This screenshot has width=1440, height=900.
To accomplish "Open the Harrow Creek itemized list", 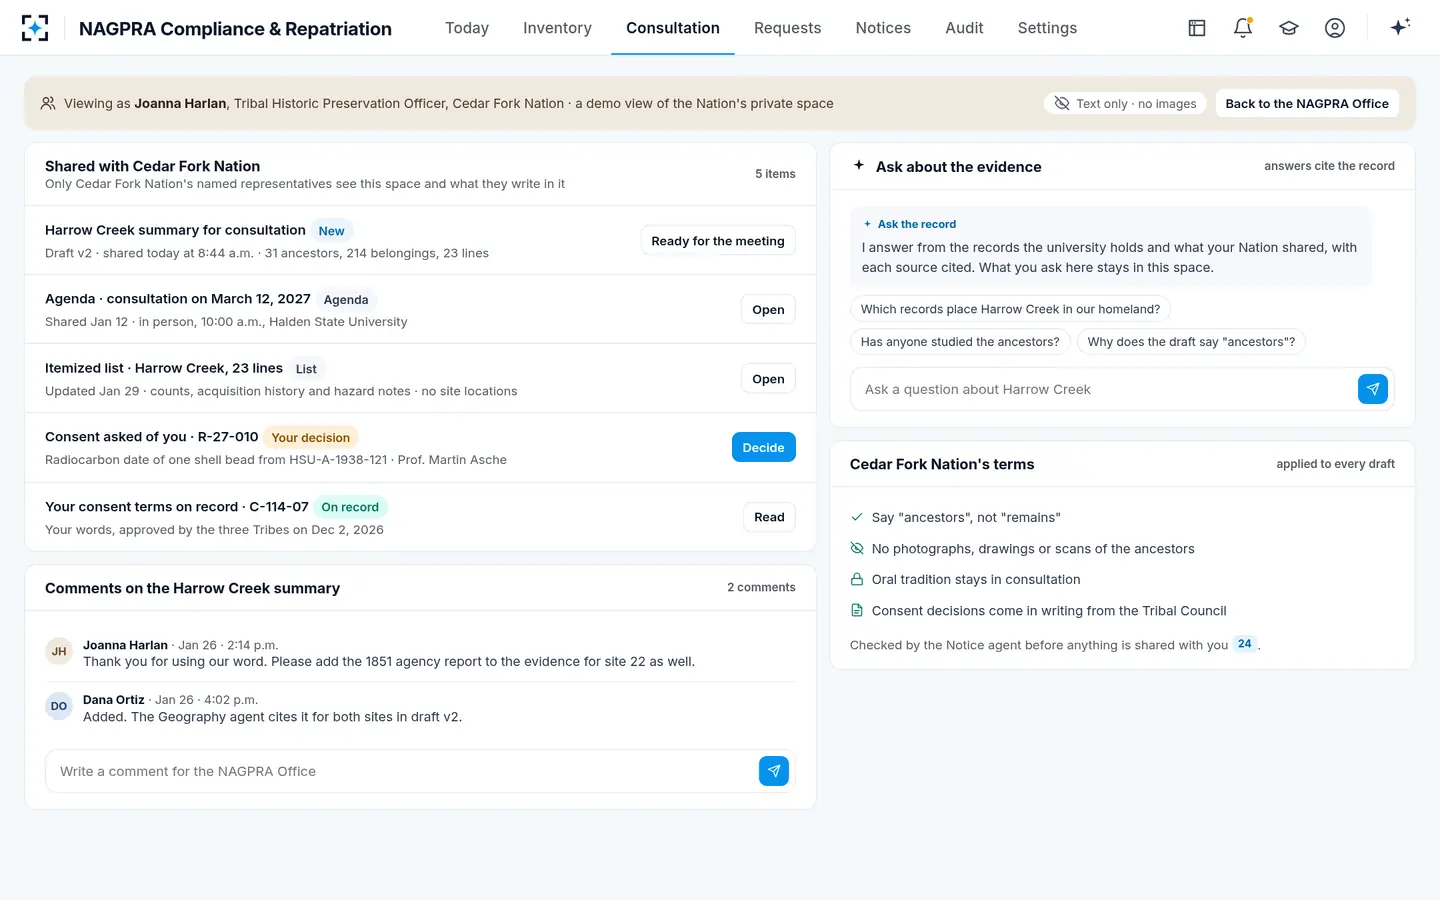I will [768, 379].
